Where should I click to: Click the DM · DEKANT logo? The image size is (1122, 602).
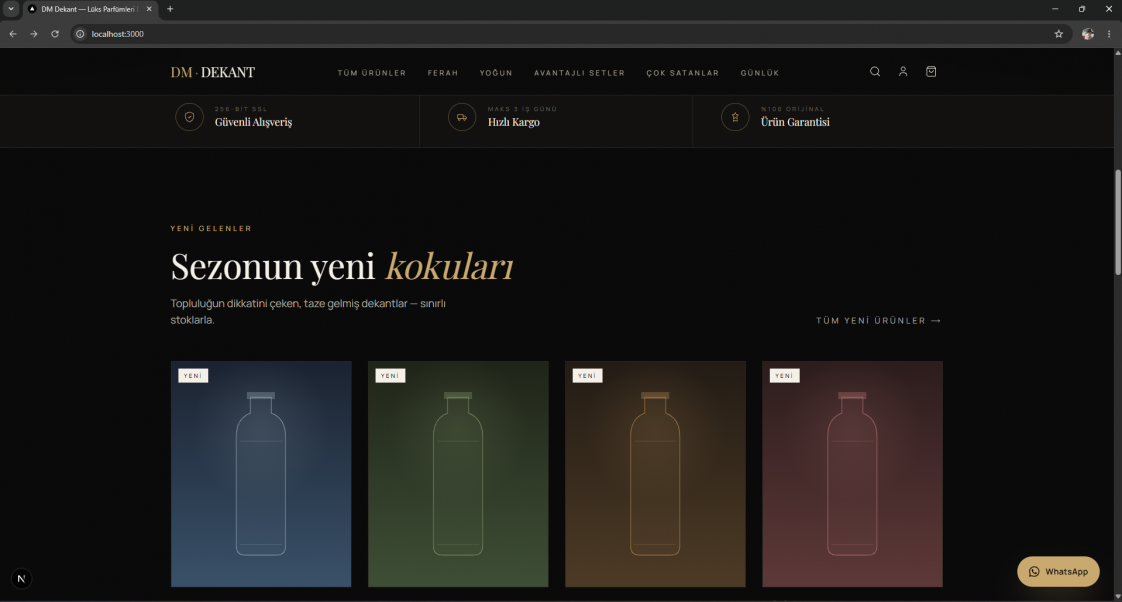coord(213,72)
